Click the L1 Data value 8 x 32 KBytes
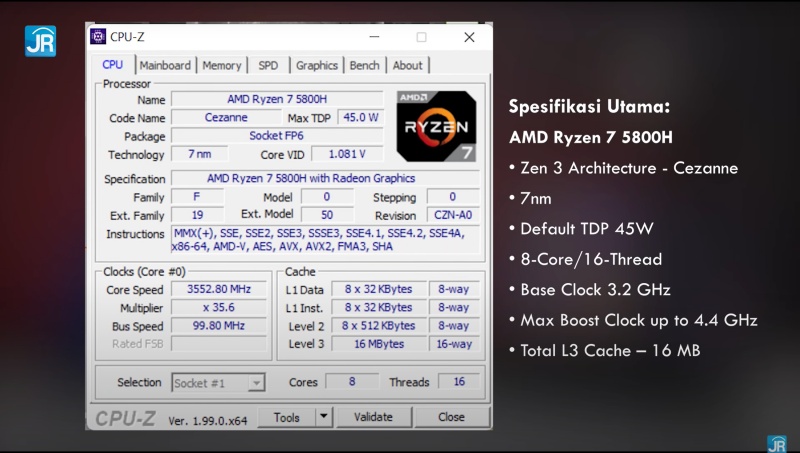The height and width of the screenshot is (453, 800). tap(379, 289)
